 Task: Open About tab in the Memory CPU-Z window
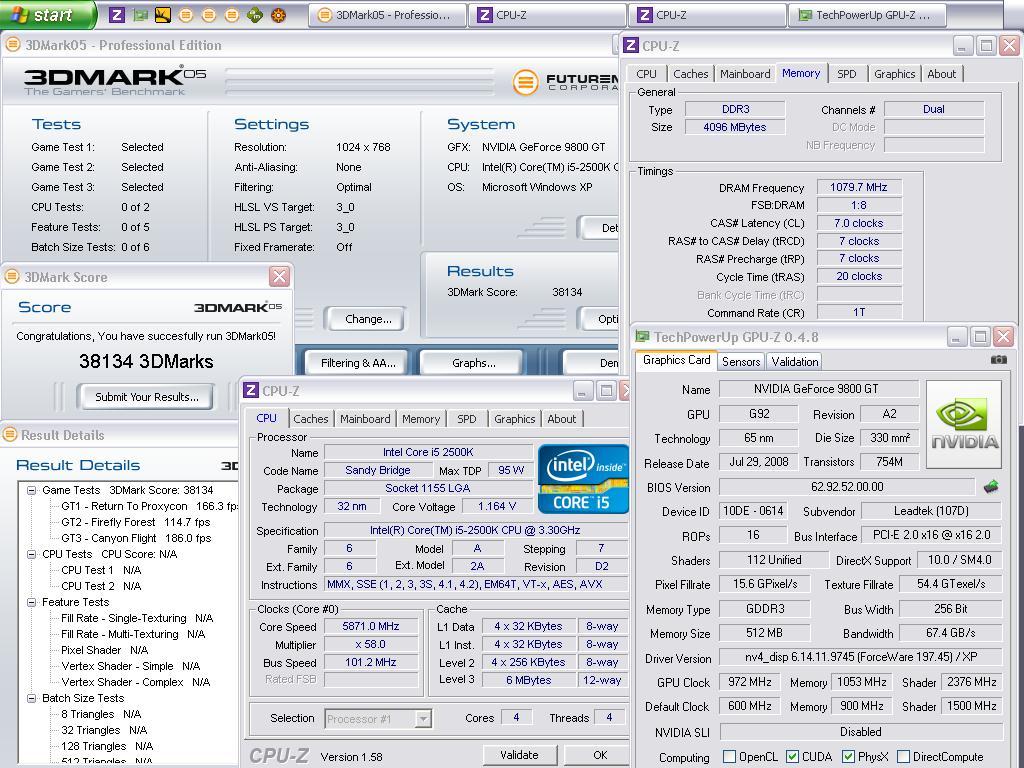941,74
